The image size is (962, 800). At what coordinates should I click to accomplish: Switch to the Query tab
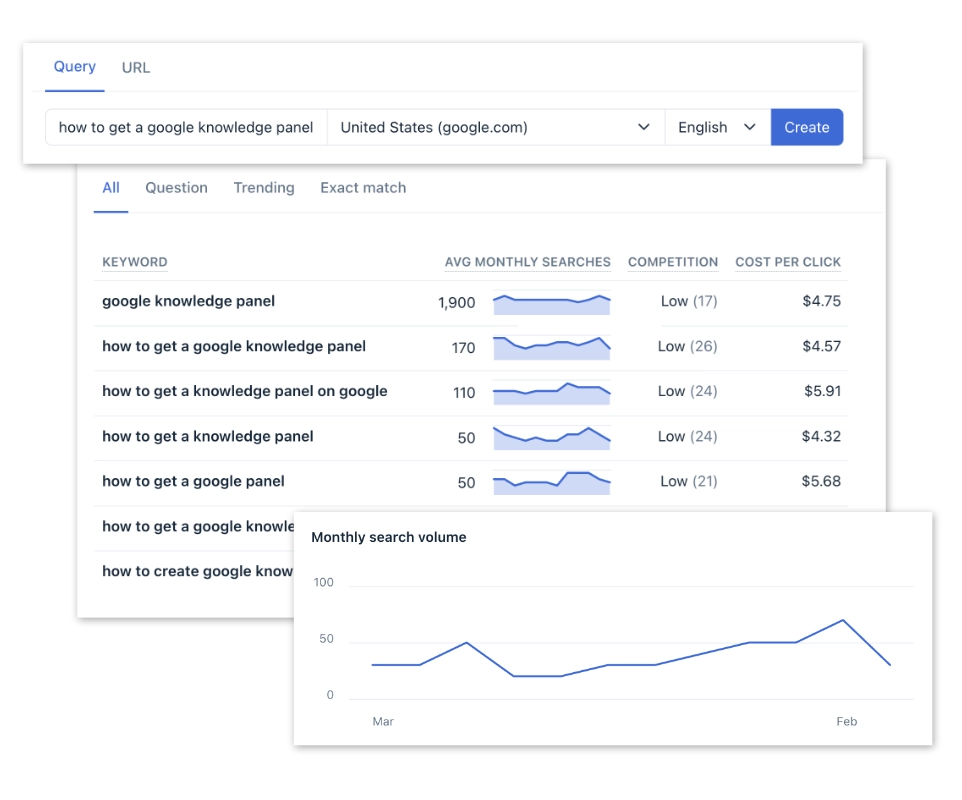75,67
